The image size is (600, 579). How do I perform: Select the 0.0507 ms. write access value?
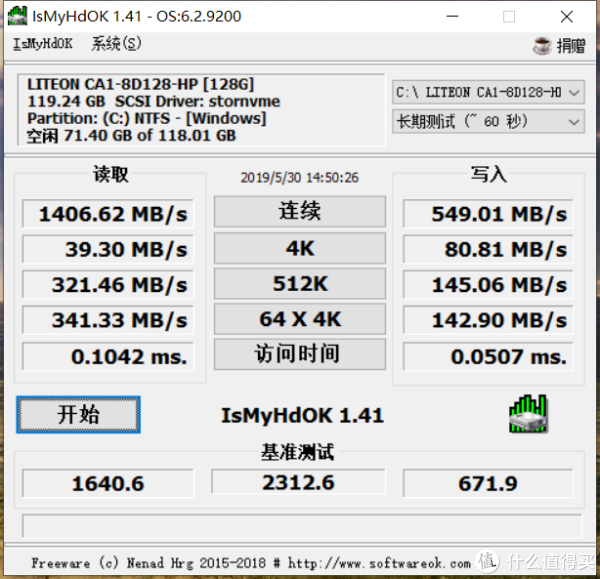pyautogui.click(x=488, y=356)
